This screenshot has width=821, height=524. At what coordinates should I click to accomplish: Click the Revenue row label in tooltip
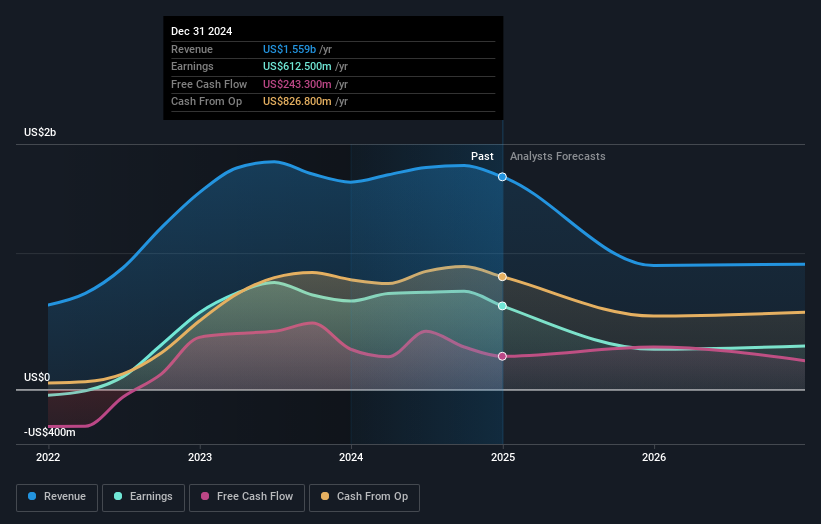point(192,49)
